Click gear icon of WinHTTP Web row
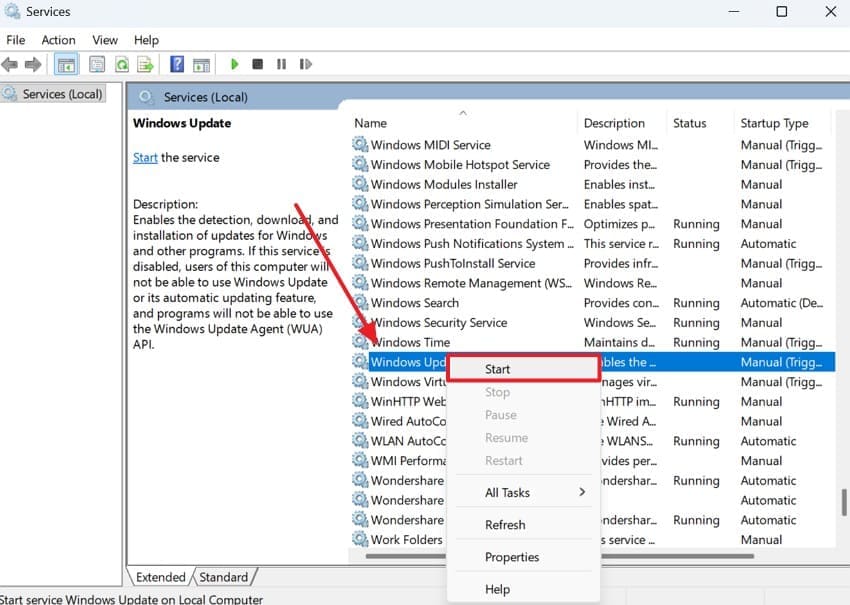Screen dimensions: 850x605 (x=360, y=401)
